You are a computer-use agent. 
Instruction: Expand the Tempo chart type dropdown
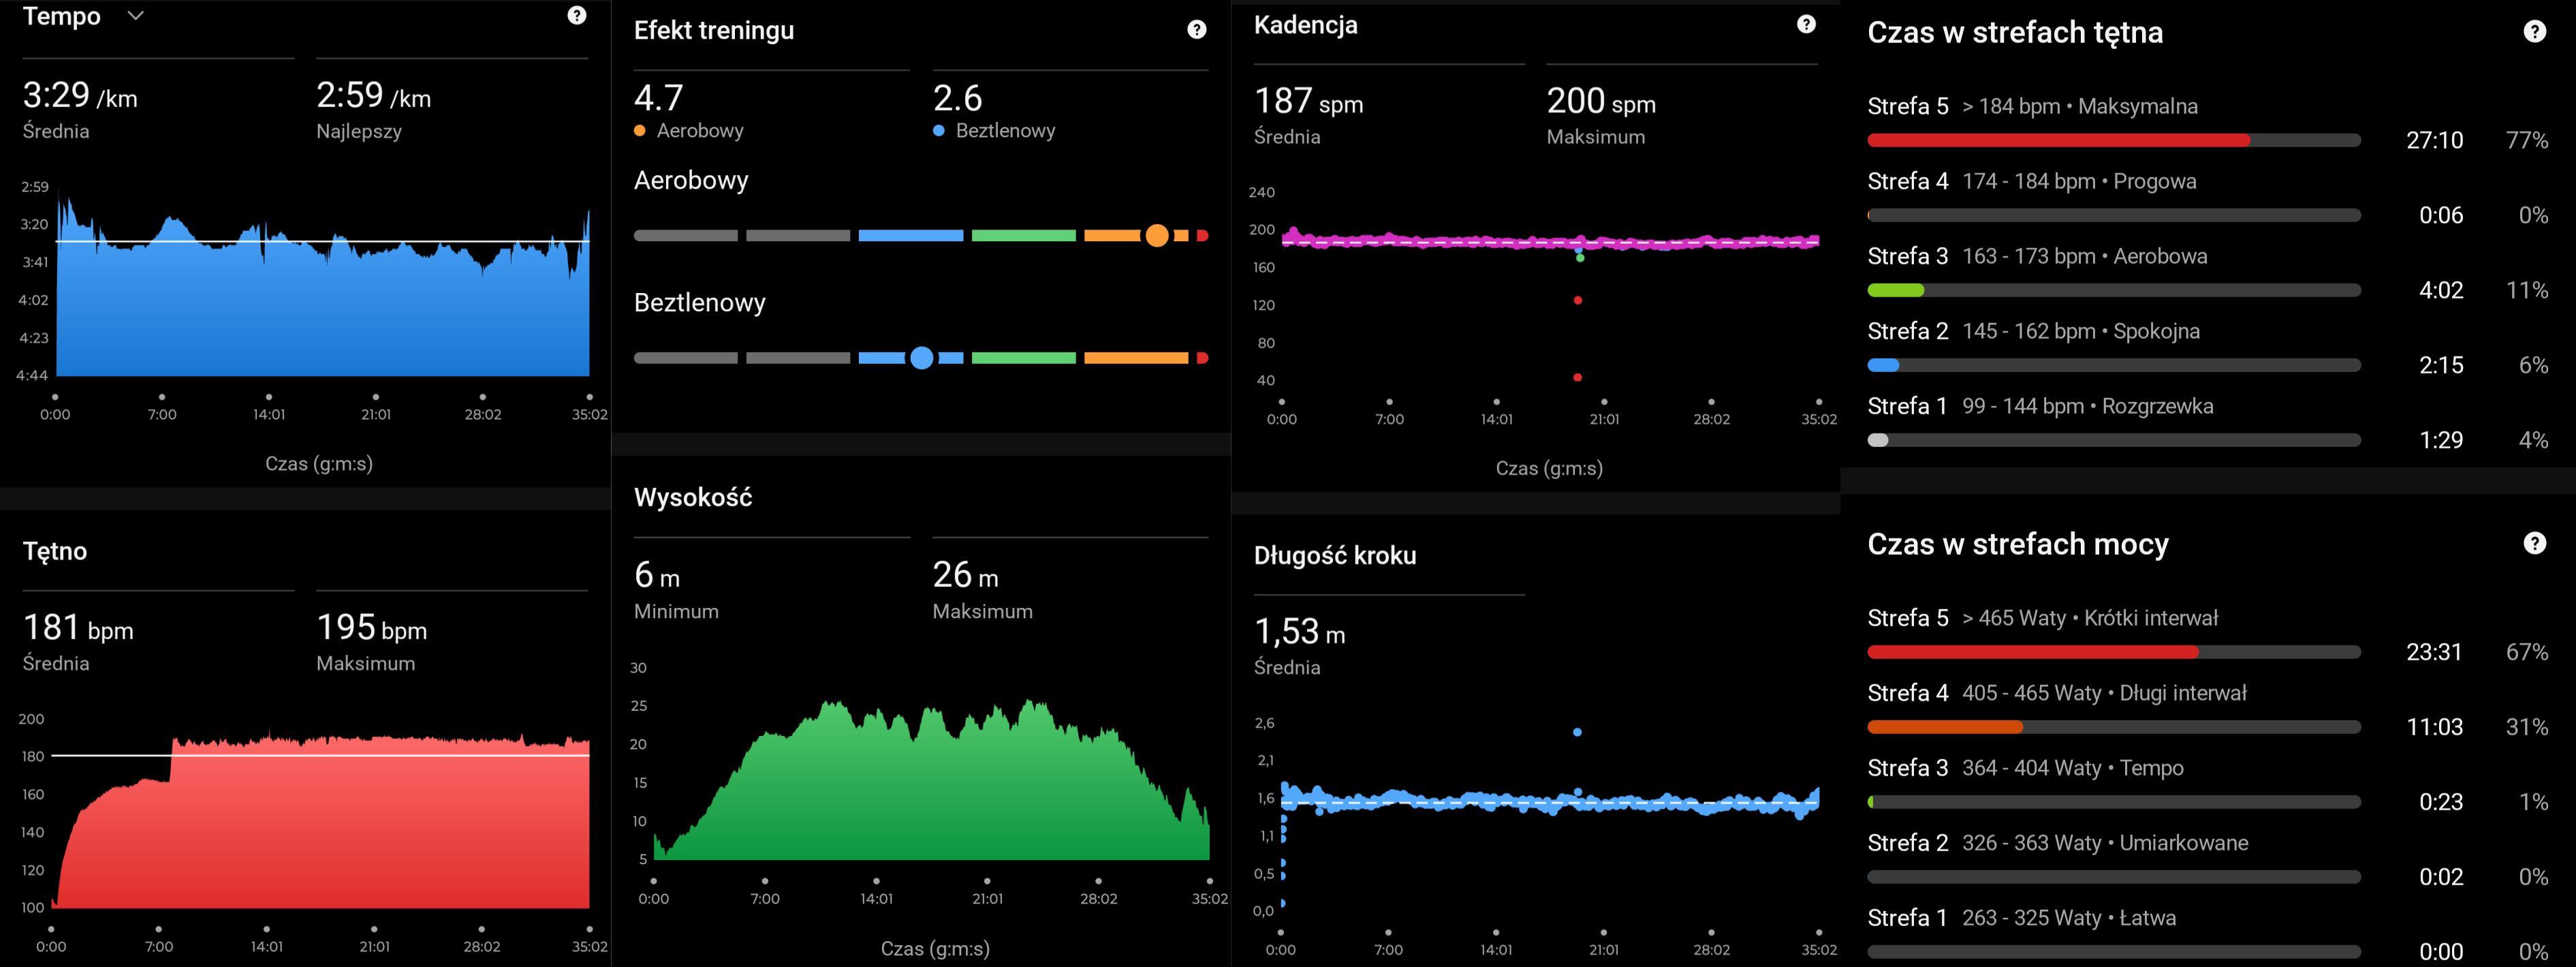pyautogui.click(x=136, y=15)
